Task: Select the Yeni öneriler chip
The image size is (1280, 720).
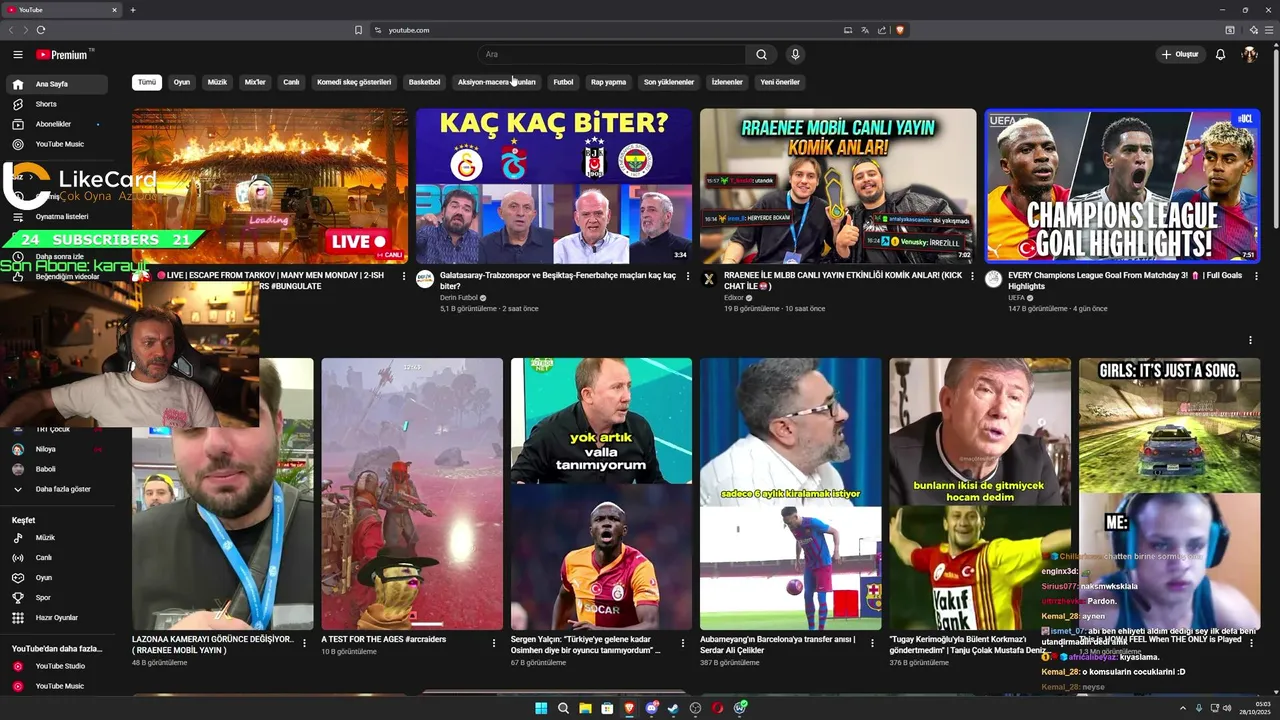Action: [780, 82]
